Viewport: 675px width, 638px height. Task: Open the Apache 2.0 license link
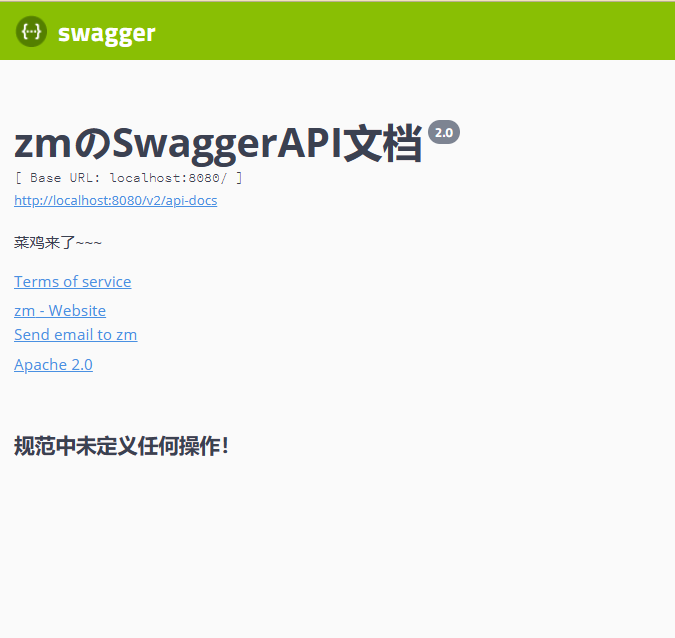(53, 365)
